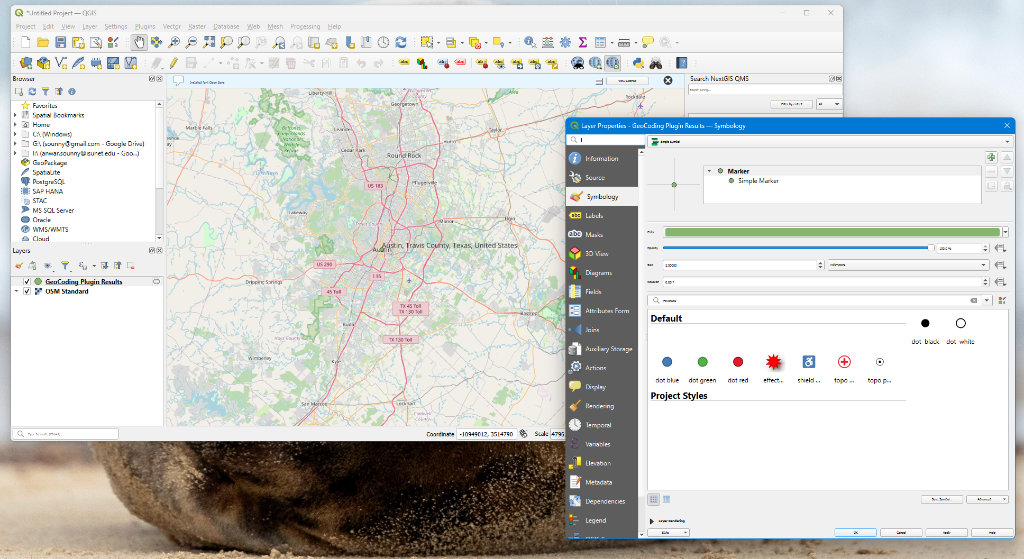The image size is (1024, 559).
Task: Pick the red starburst effect symbol
Action: click(x=773, y=362)
